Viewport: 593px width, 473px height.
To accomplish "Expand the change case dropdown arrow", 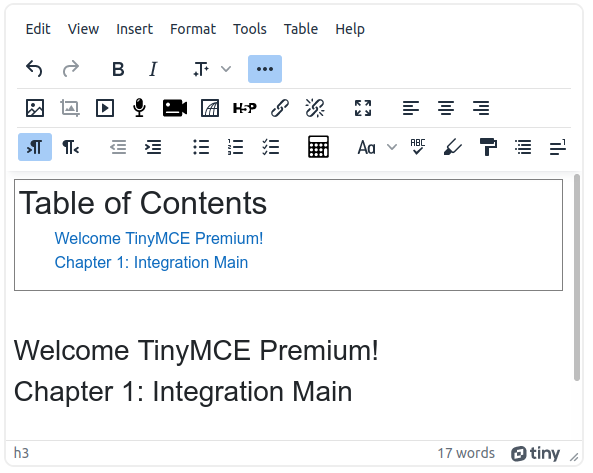I will [x=392, y=147].
